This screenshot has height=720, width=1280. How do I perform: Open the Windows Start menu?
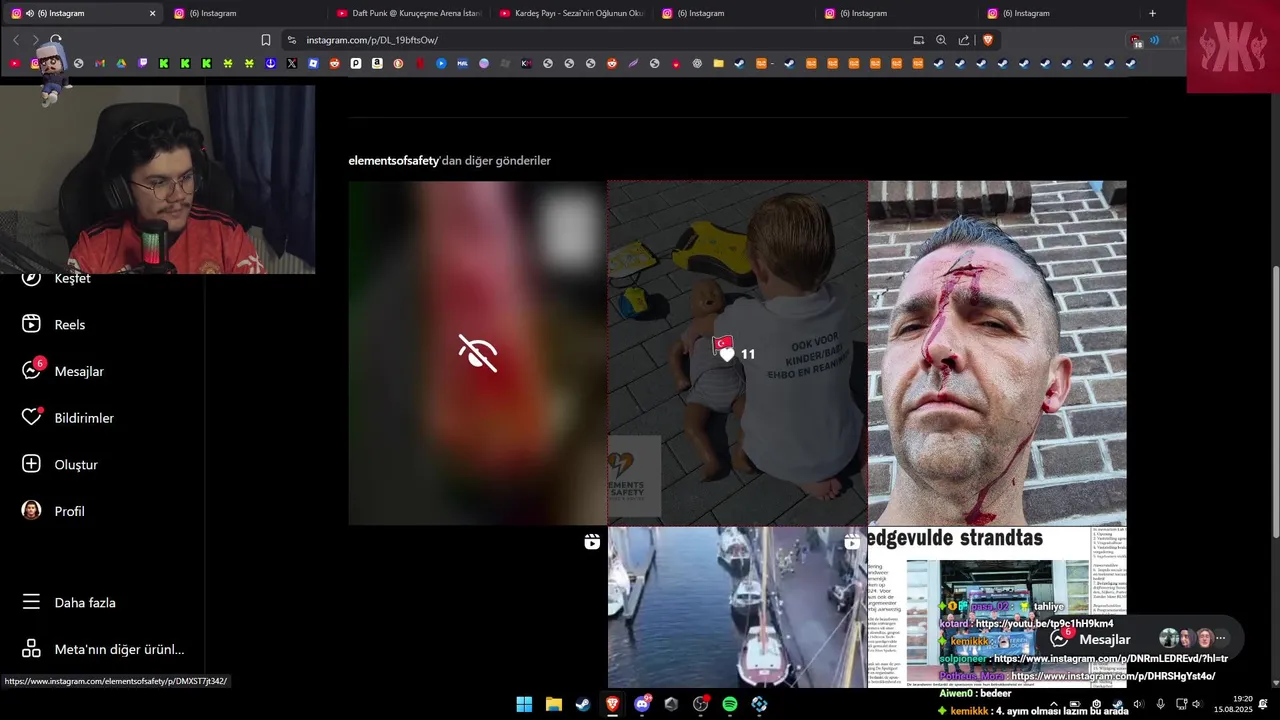tap(524, 704)
